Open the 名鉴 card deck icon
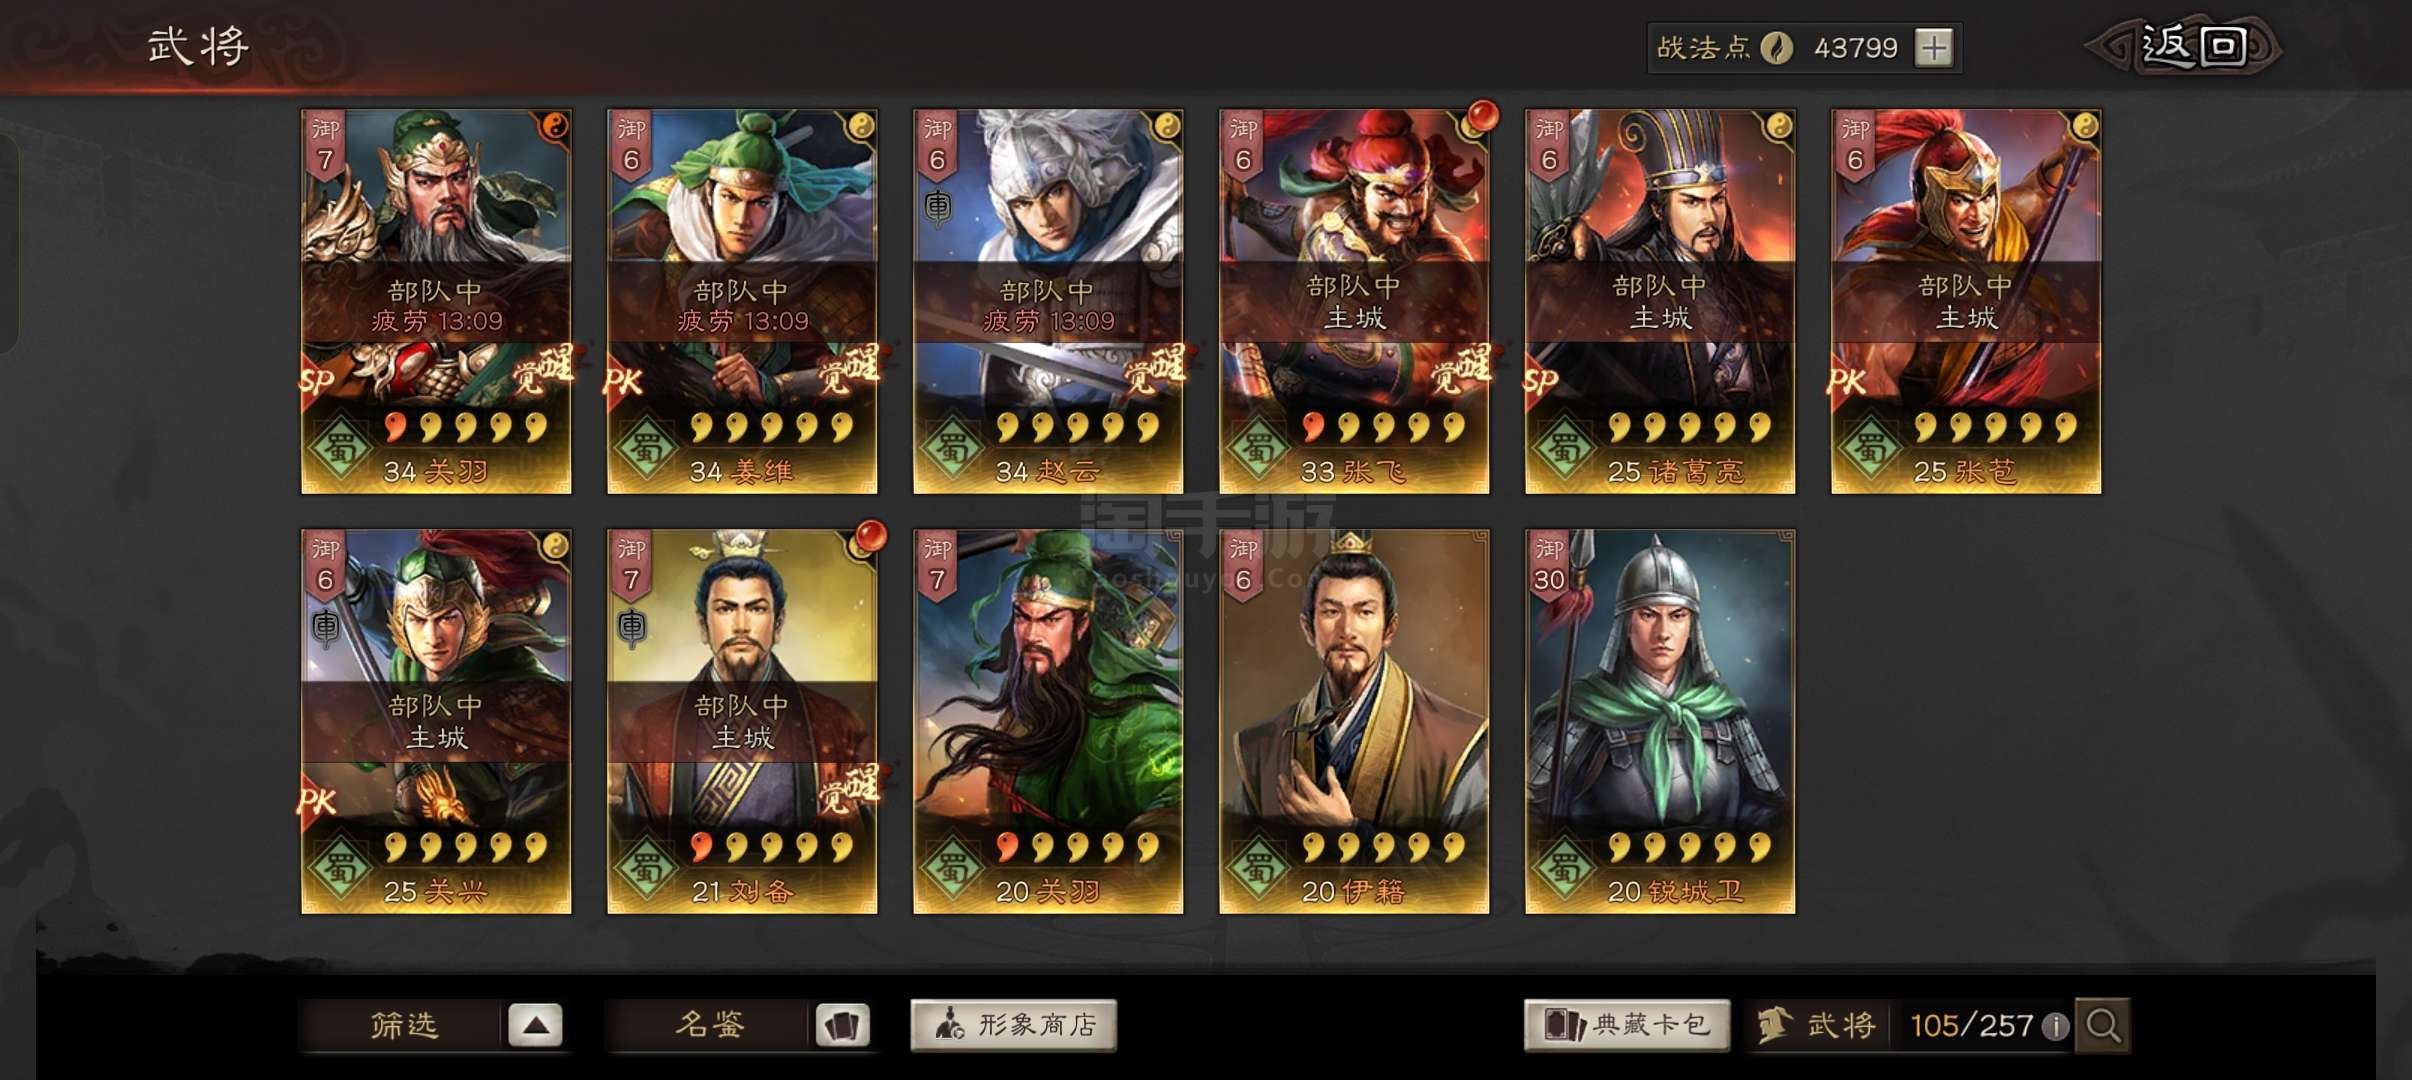Viewport: 2412px width, 1080px height. click(x=842, y=1026)
